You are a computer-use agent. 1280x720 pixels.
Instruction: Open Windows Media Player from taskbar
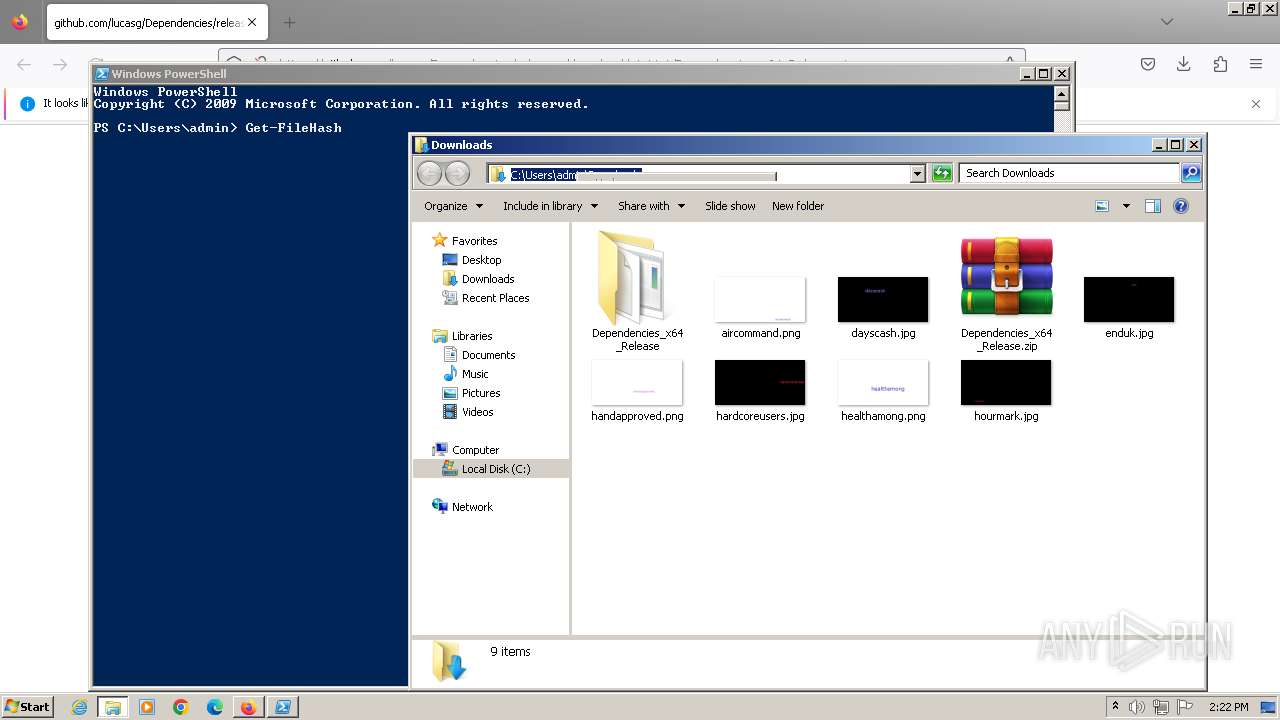coord(147,707)
